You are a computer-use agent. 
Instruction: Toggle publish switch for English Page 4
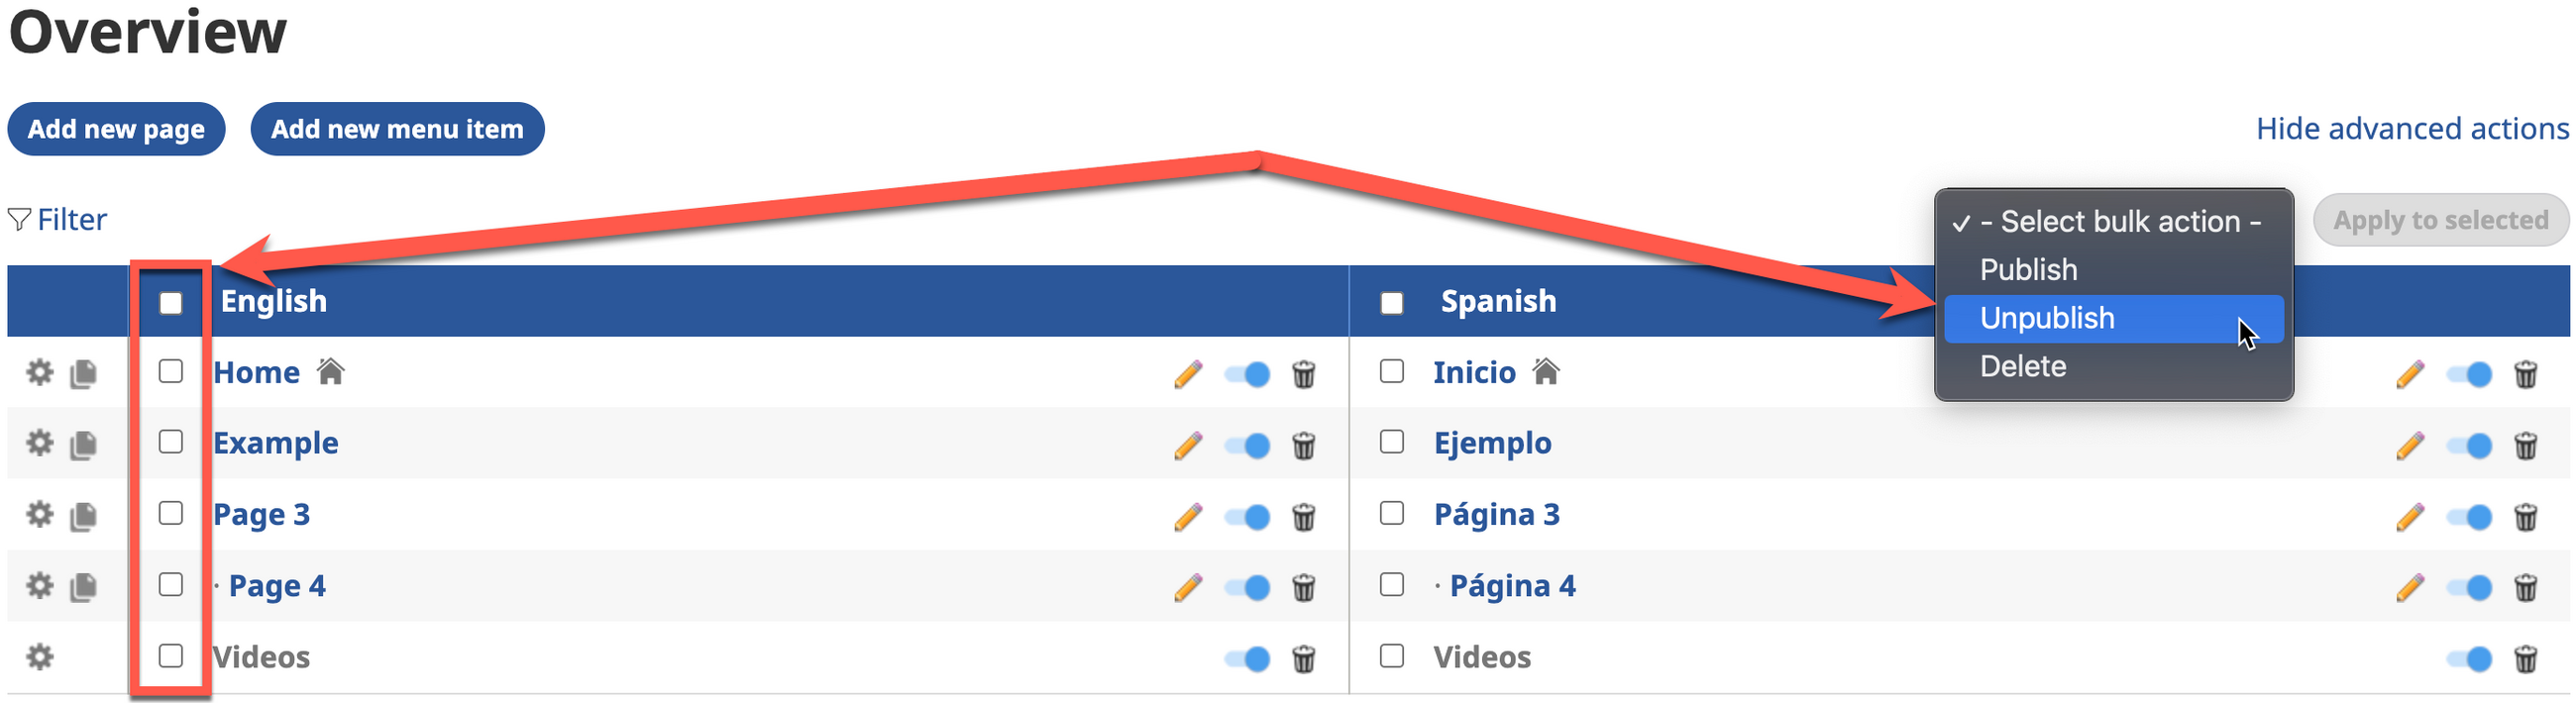point(1248,587)
